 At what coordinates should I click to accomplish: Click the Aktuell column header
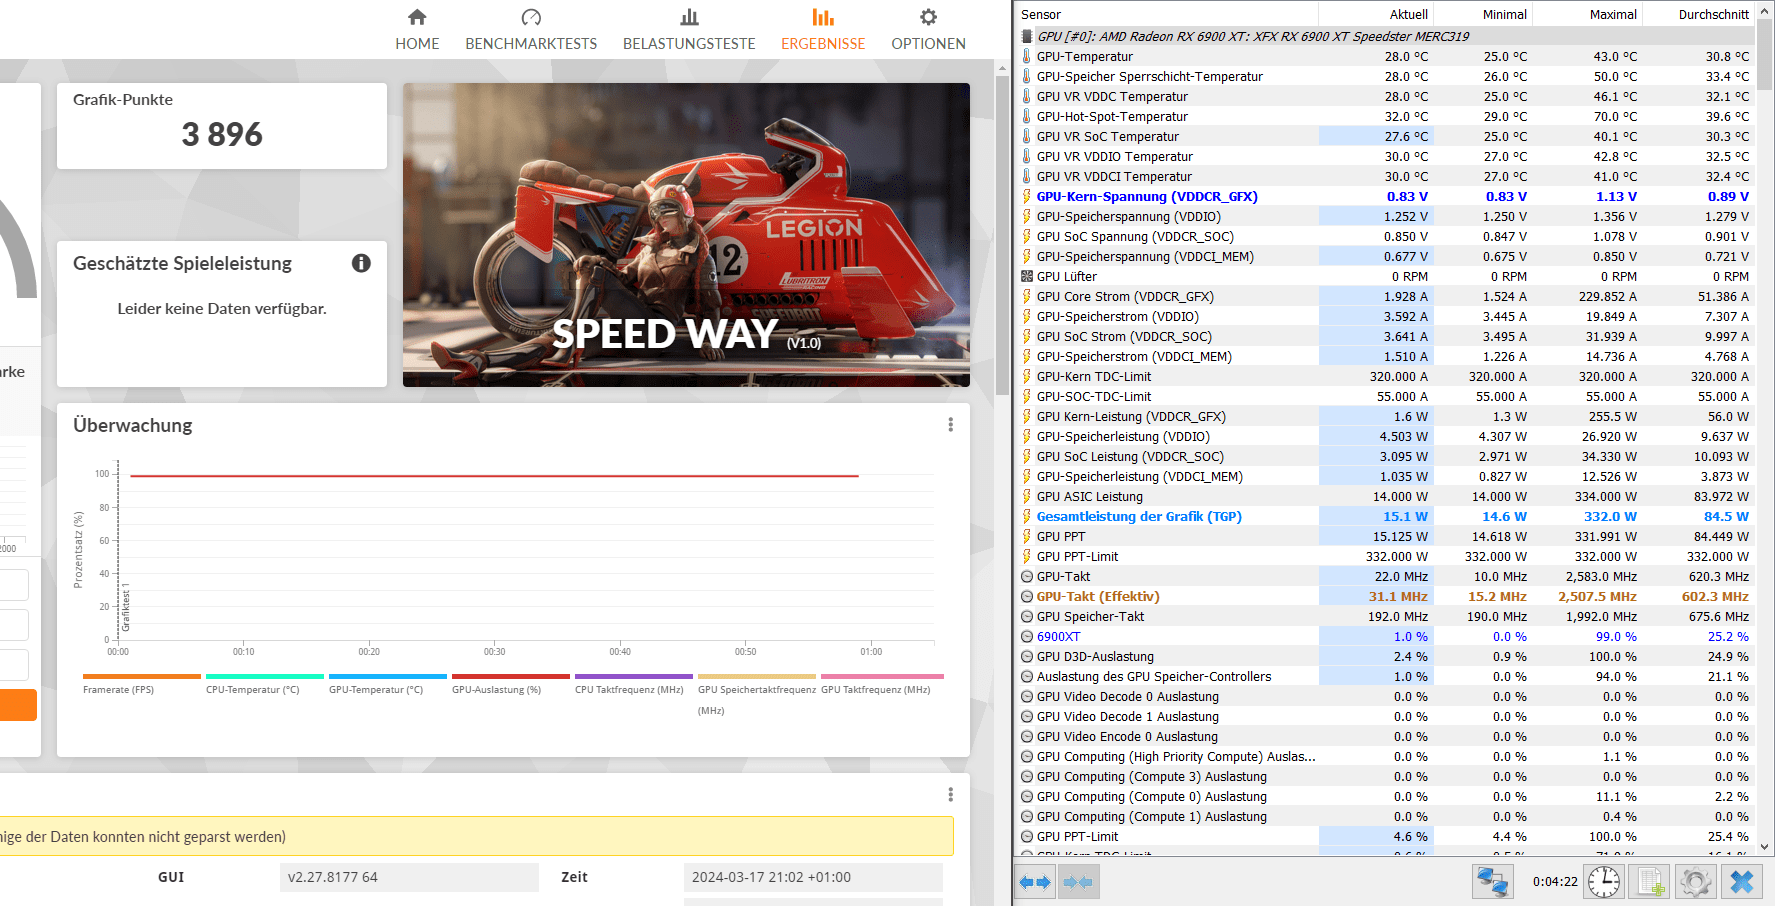(x=1376, y=14)
